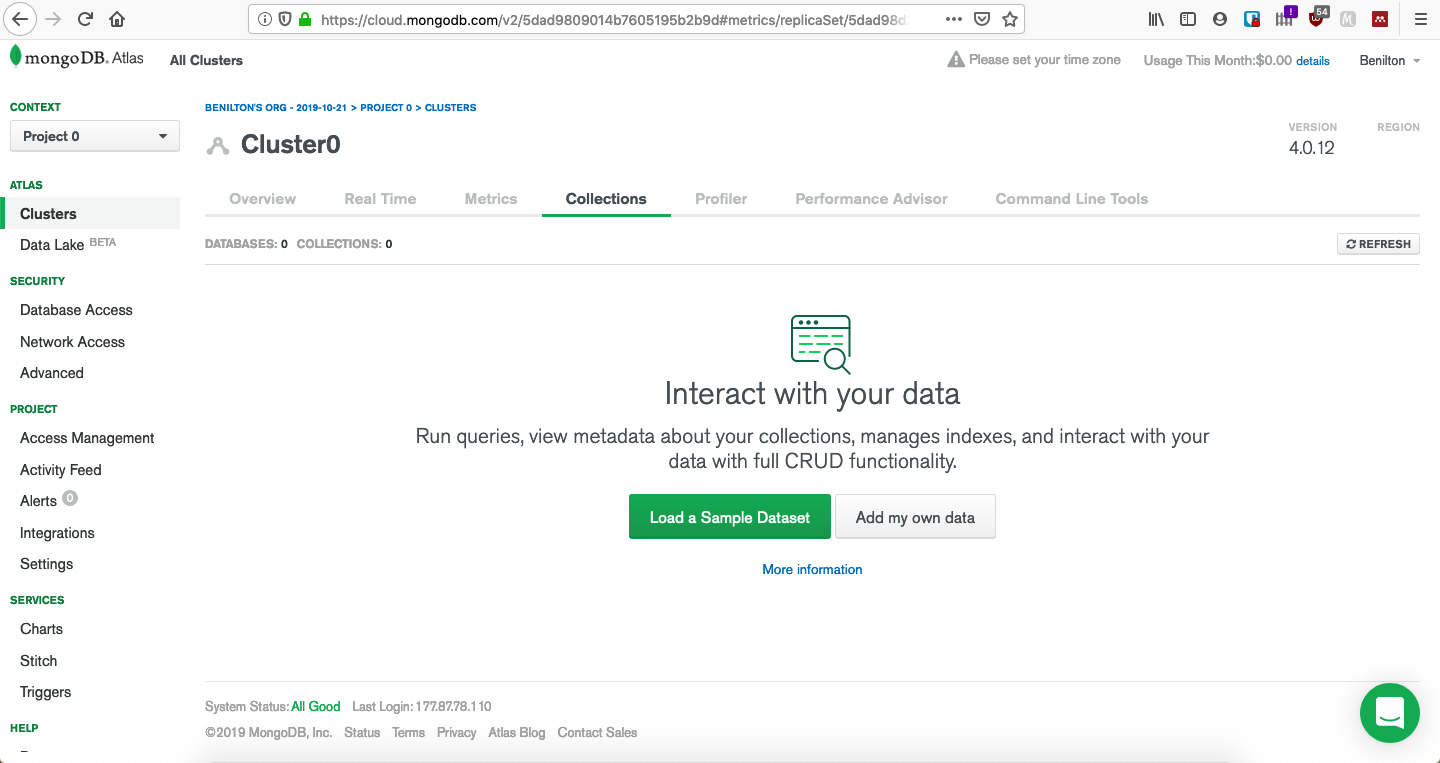Select the Collections tab
The image size is (1440, 763).
[606, 198]
